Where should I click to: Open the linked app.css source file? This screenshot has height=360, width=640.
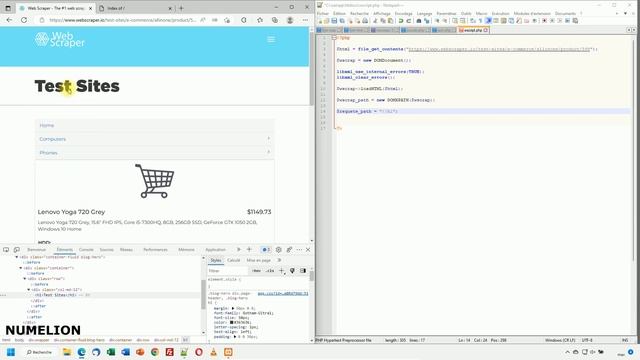point(283,293)
